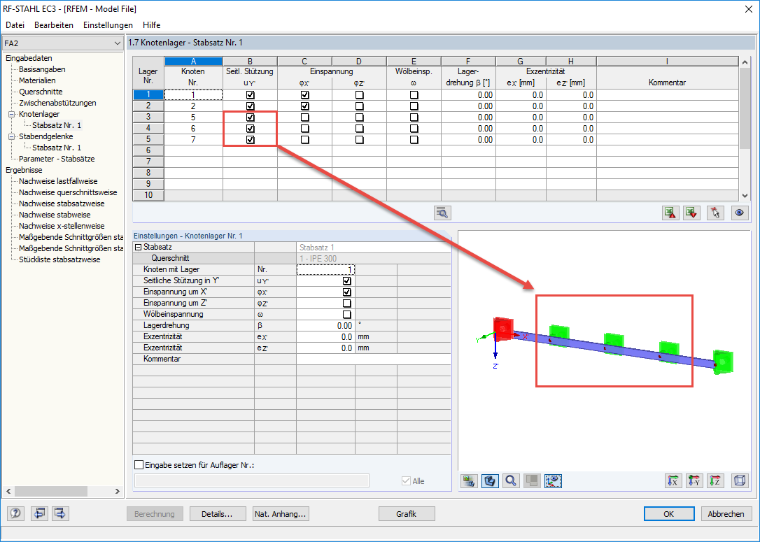Viewport: 760px width, 542px height.
Task: Show view in X direction
Action: tap(673, 480)
